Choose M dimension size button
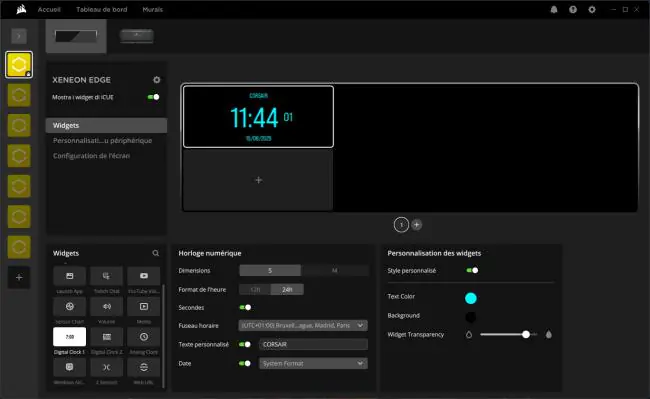The width and height of the screenshot is (650, 399). [x=335, y=271]
